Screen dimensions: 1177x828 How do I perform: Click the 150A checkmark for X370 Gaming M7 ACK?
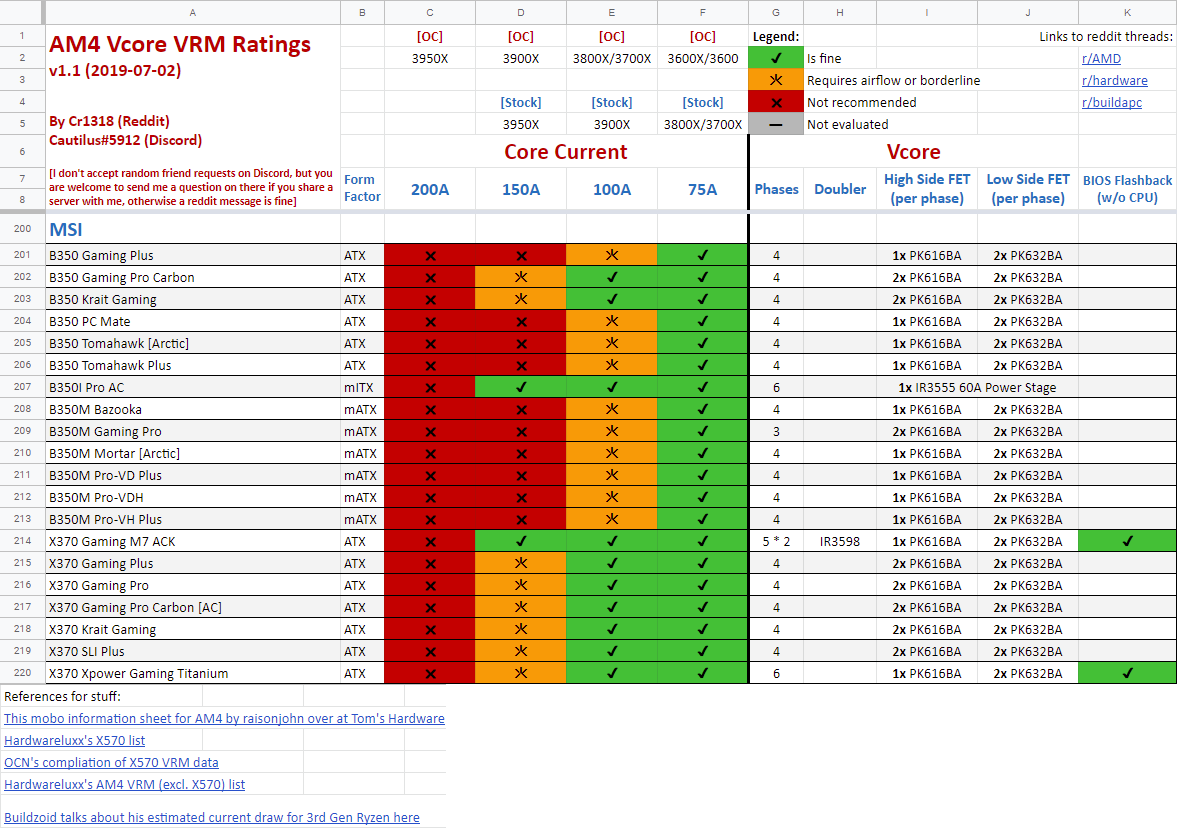pos(521,541)
